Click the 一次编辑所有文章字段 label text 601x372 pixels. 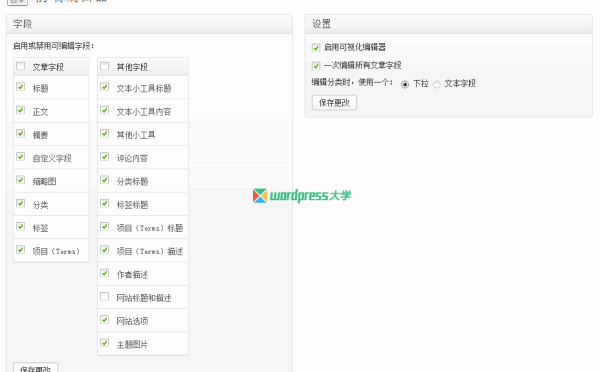(x=363, y=66)
